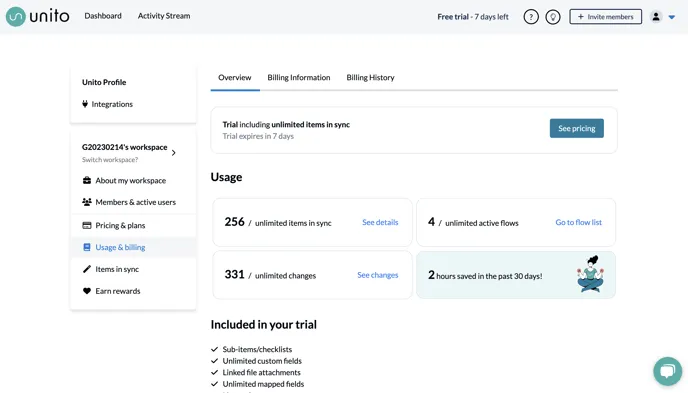688x393 pixels.
Task: Click the About my workspace briefcase icon
Action: pyautogui.click(x=87, y=180)
